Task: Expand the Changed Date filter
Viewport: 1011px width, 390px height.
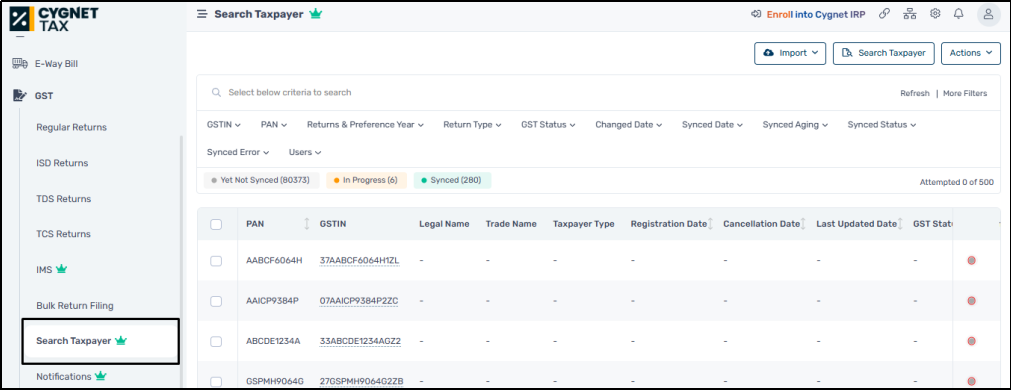Action: [629, 124]
